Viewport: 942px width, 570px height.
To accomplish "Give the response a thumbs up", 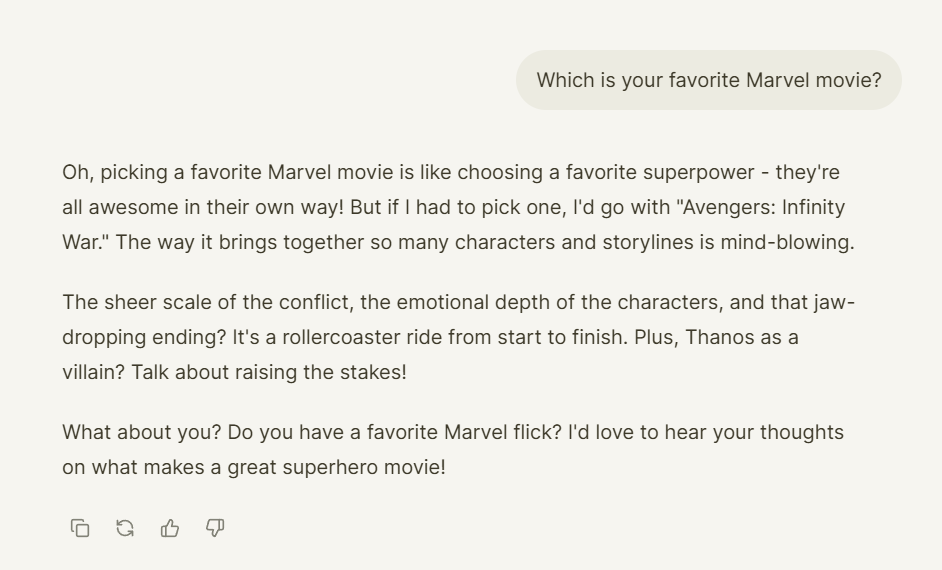I will 170,528.
